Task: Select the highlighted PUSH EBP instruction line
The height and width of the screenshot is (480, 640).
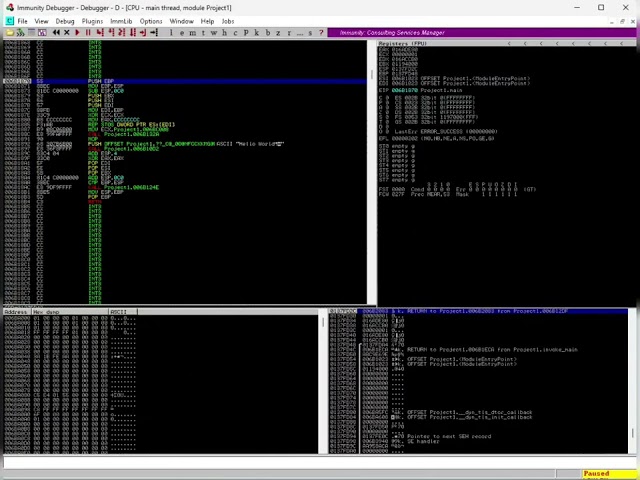Action: 184,81
